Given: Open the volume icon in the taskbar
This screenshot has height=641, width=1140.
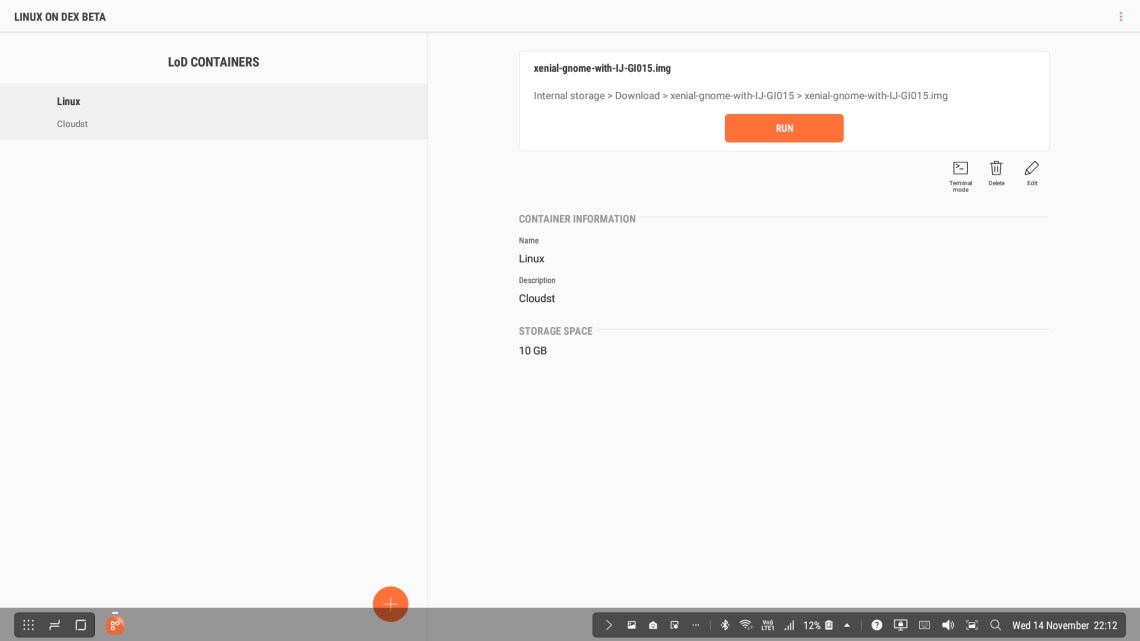Looking at the screenshot, I should [948, 624].
